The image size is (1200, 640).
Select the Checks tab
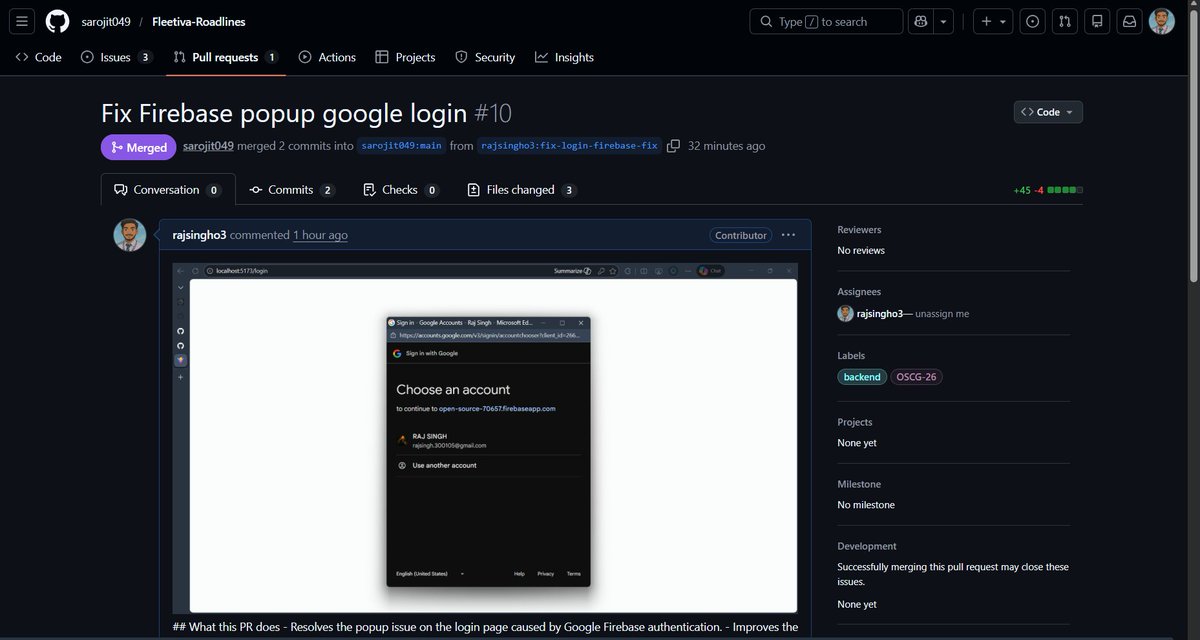401,189
